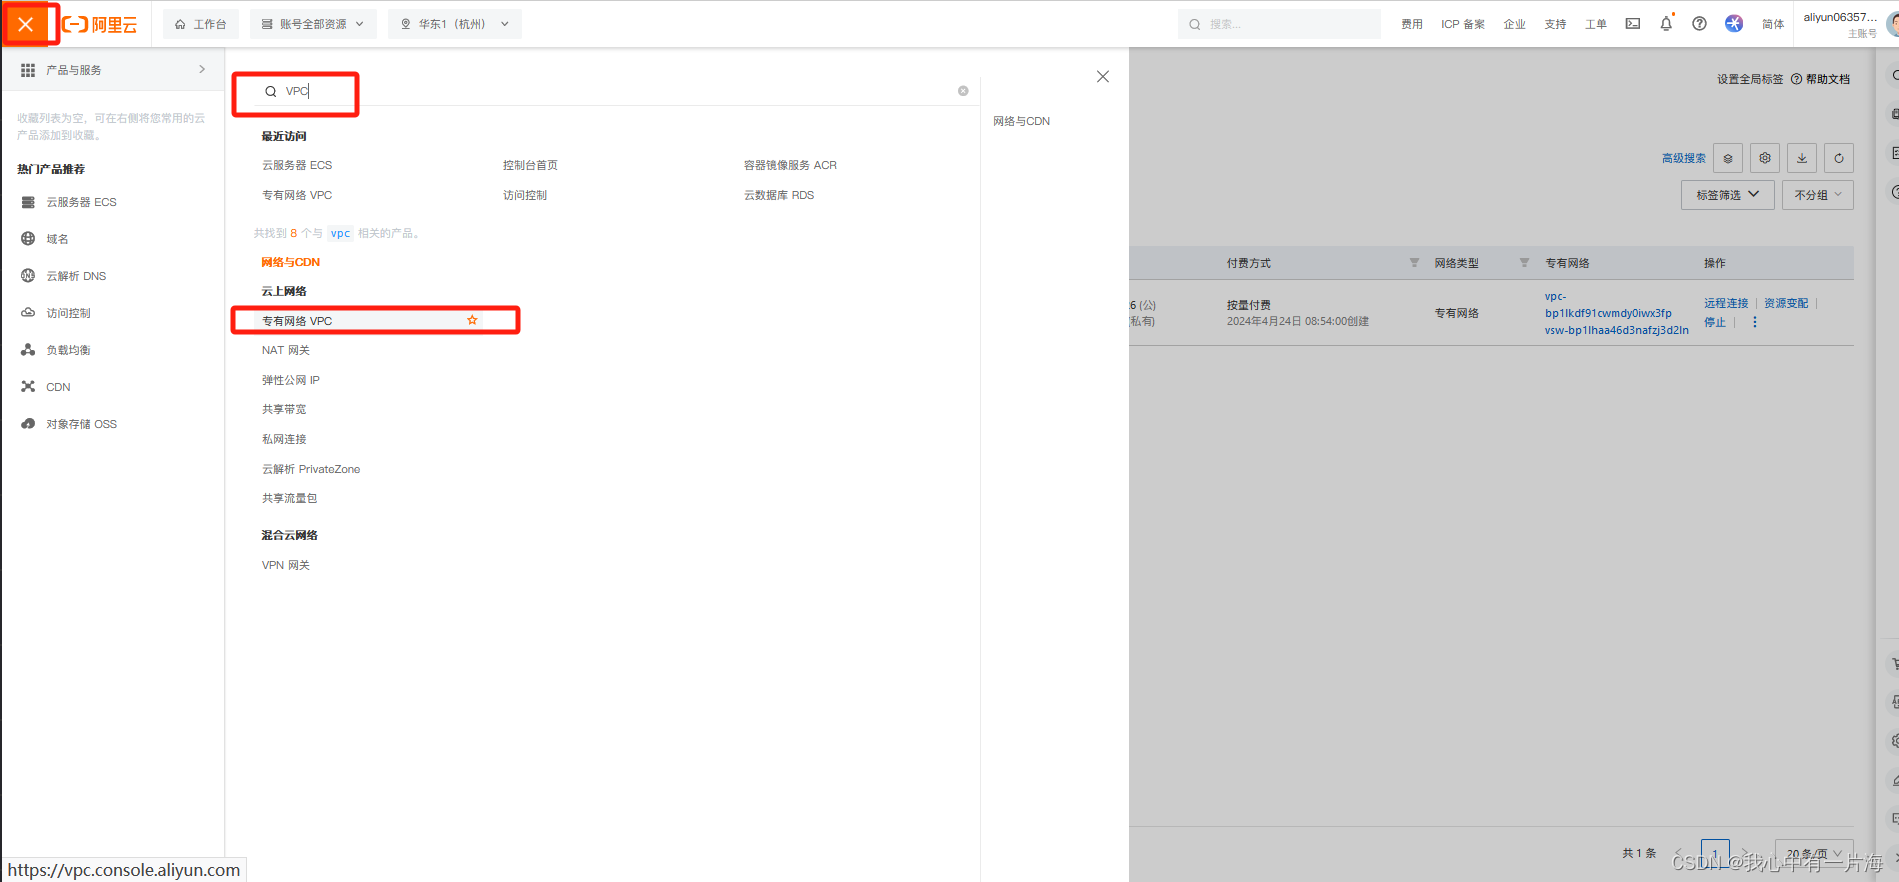Open 云服务器 ECS in the sidebar

tap(81, 202)
